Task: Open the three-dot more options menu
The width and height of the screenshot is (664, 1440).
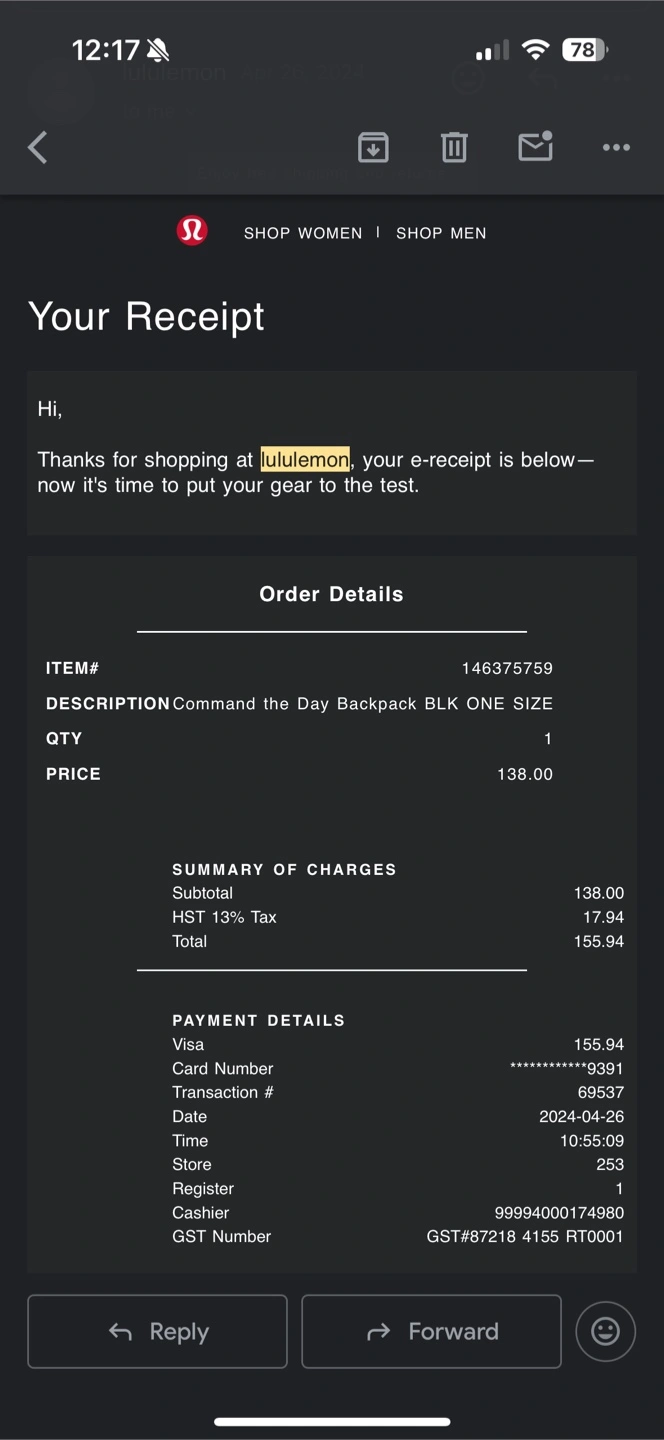Action: point(616,148)
